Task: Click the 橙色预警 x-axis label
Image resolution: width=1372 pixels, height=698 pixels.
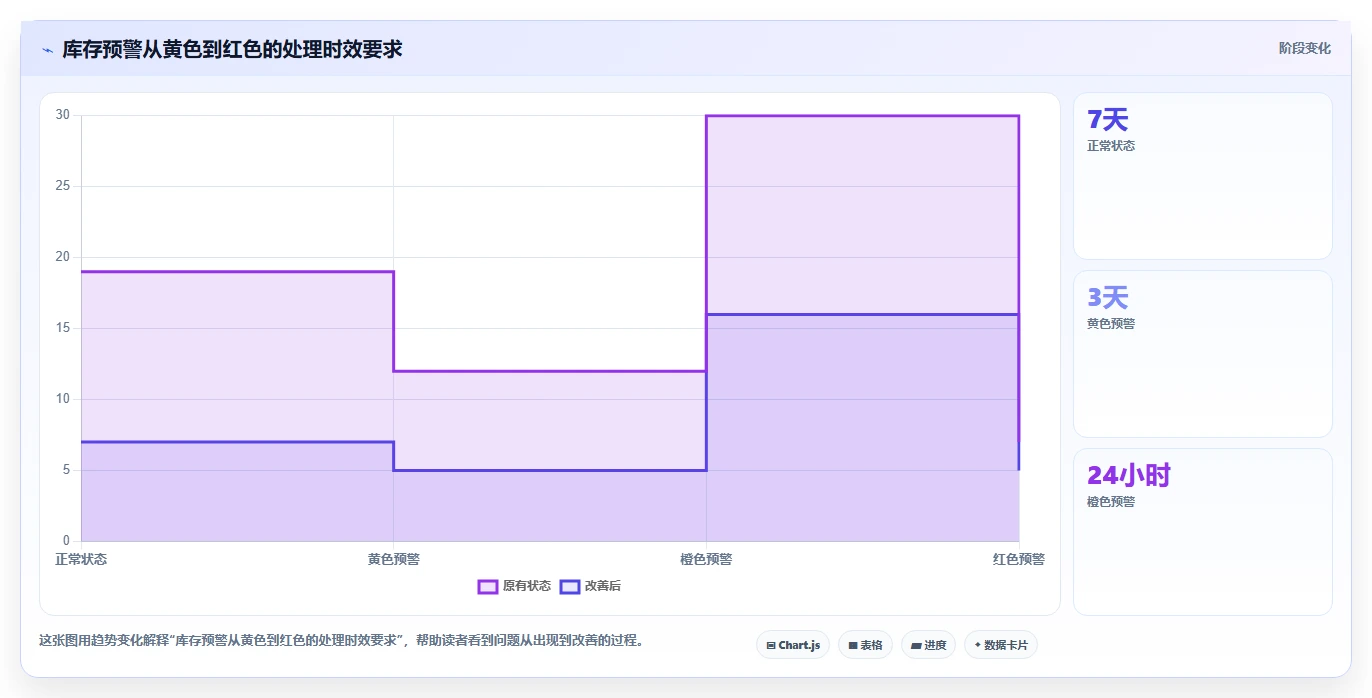Action: click(x=706, y=559)
